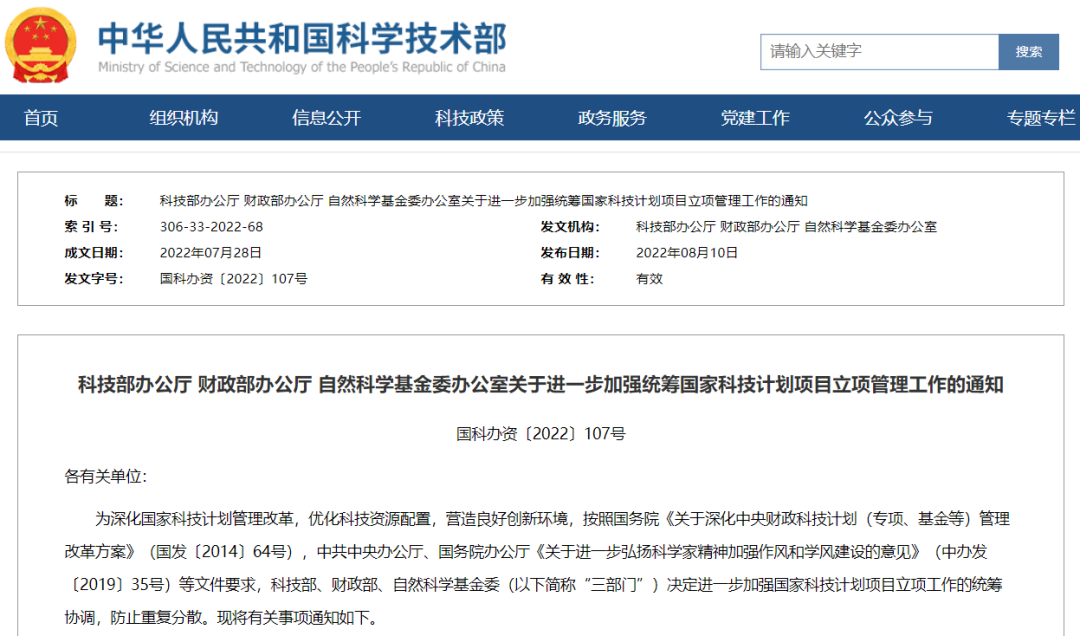Click the bold article headline
The width and height of the screenshot is (1080, 636).
pyautogui.click(x=541, y=384)
